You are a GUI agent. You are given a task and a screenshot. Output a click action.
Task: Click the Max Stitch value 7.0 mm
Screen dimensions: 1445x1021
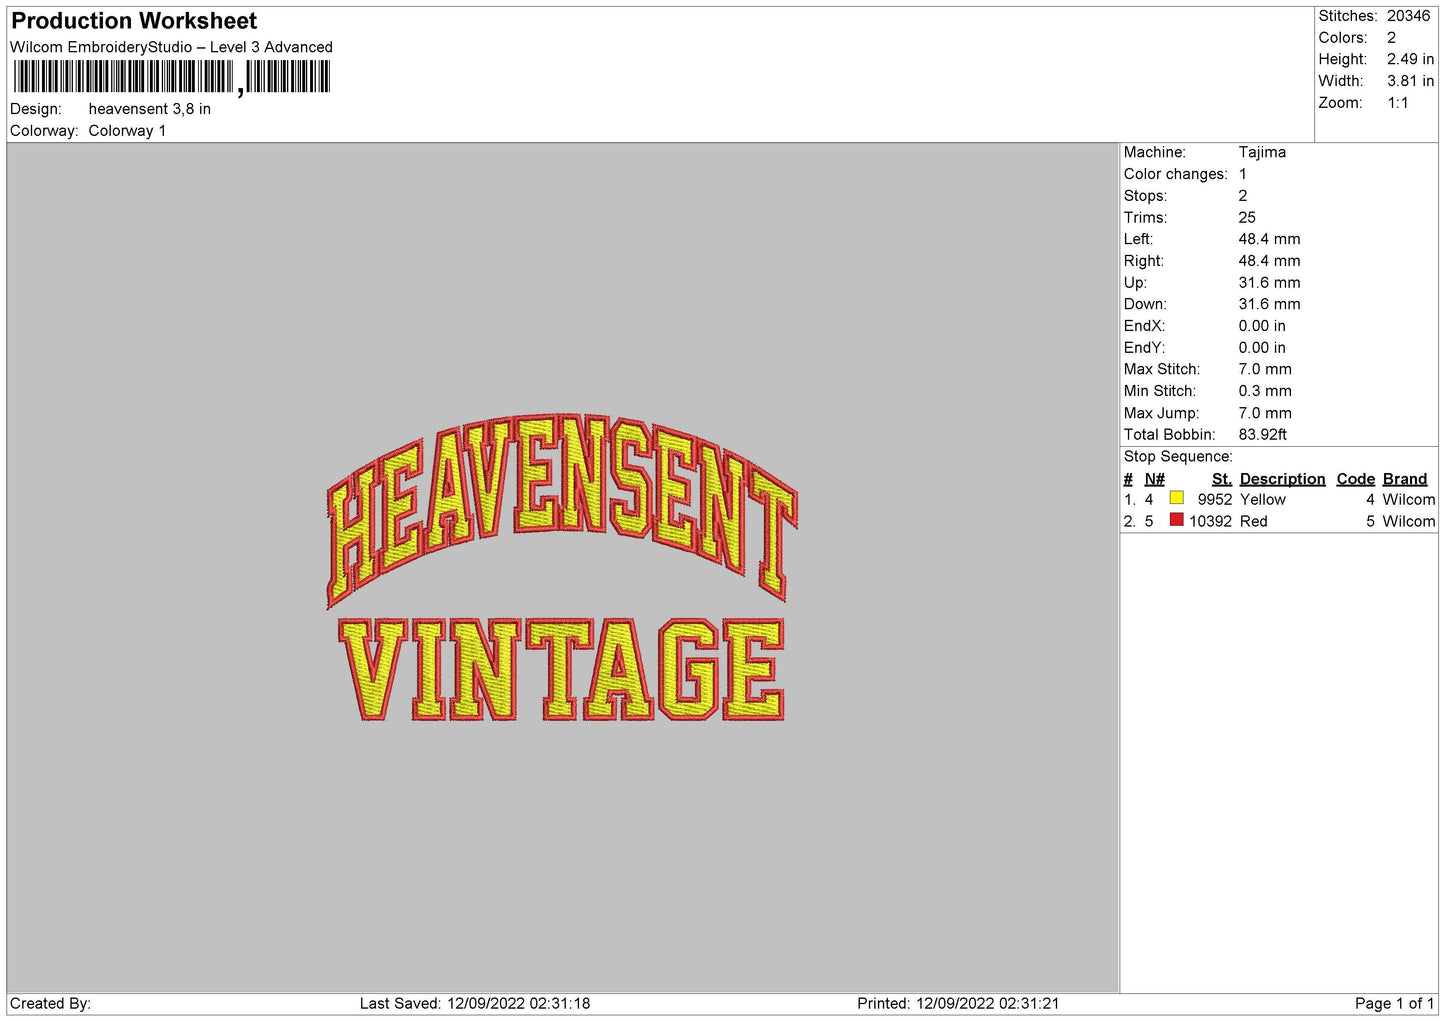pos(1265,369)
